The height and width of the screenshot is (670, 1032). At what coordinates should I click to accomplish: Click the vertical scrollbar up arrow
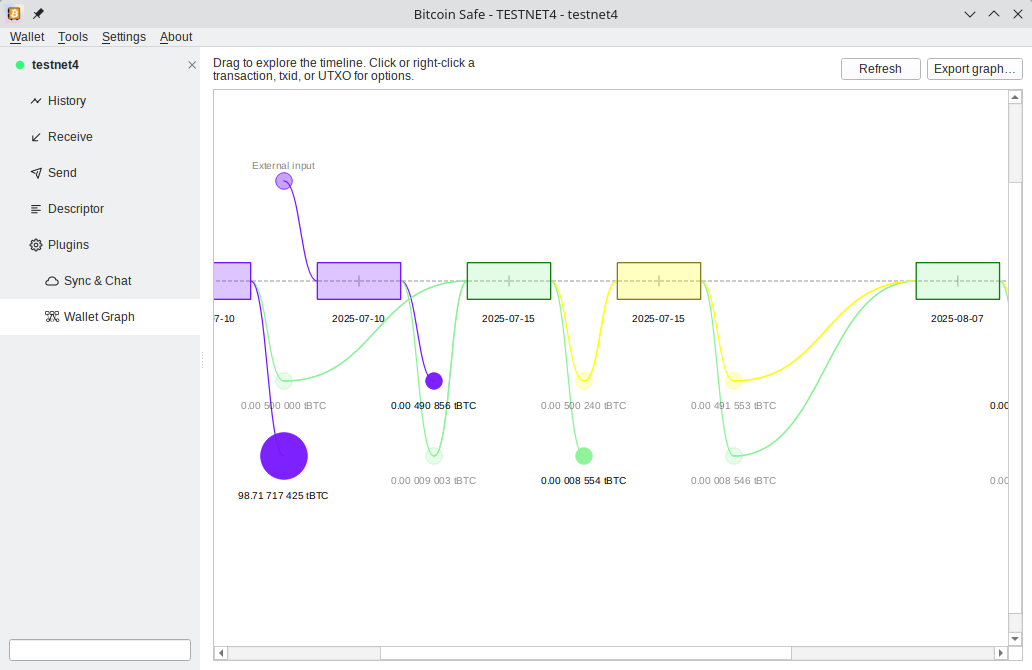tap(1015, 97)
